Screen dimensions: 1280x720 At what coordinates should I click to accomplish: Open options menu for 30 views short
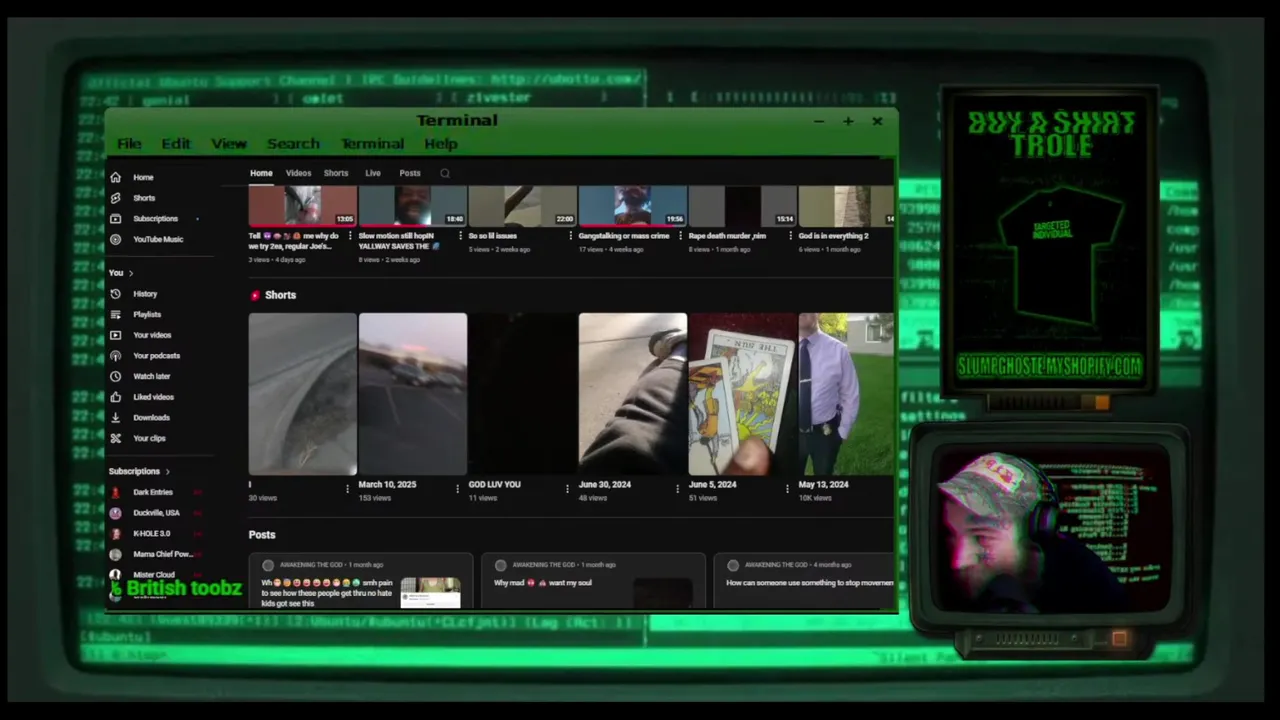click(347, 489)
